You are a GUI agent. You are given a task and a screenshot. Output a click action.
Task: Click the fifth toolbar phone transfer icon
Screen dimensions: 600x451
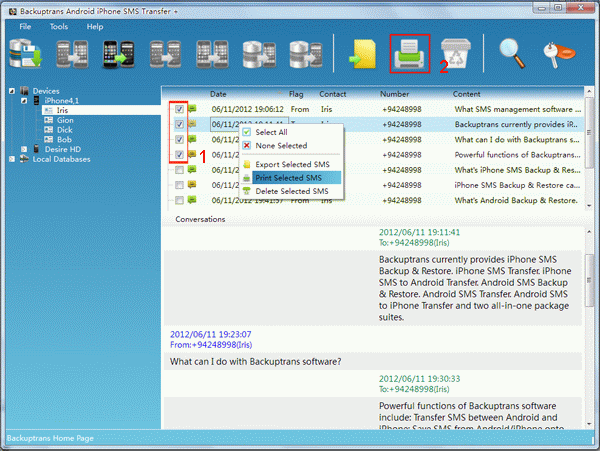(x=212, y=54)
